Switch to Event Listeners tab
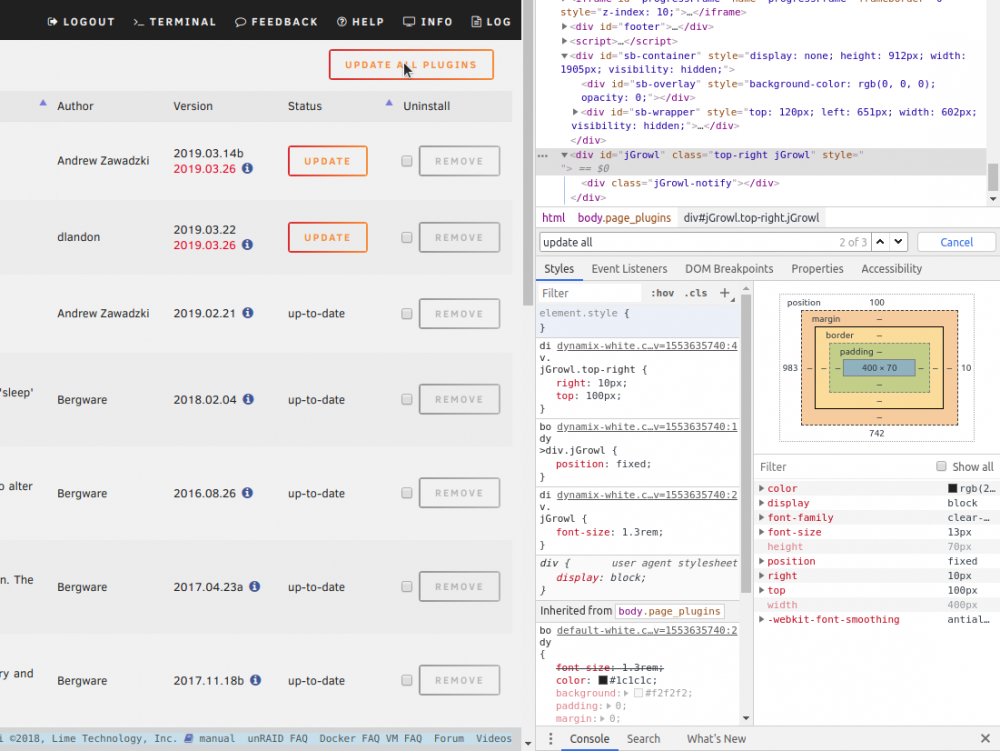Image resolution: width=1000 pixels, height=751 pixels. click(629, 269)
